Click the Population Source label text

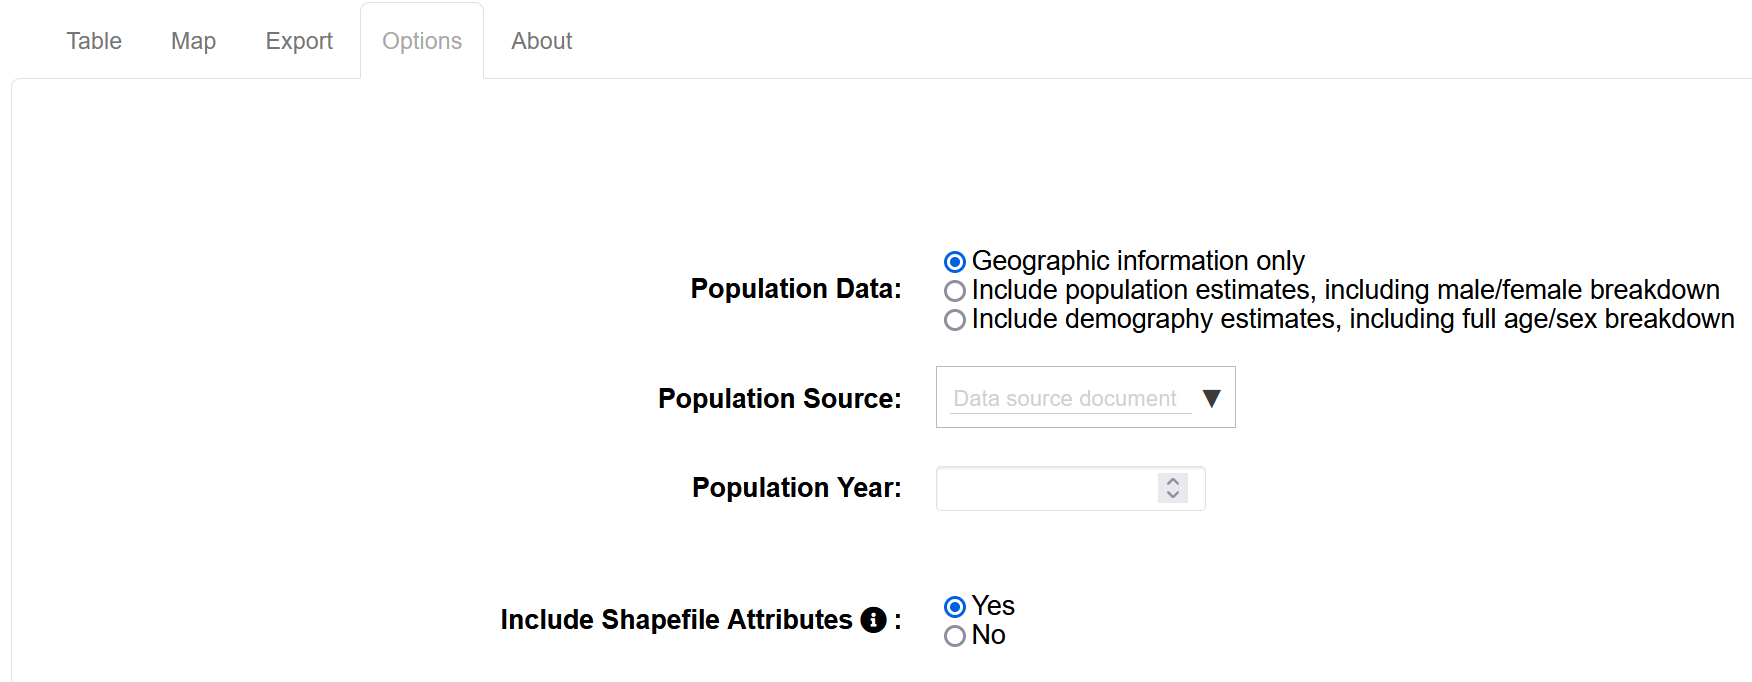pos(779,398)
